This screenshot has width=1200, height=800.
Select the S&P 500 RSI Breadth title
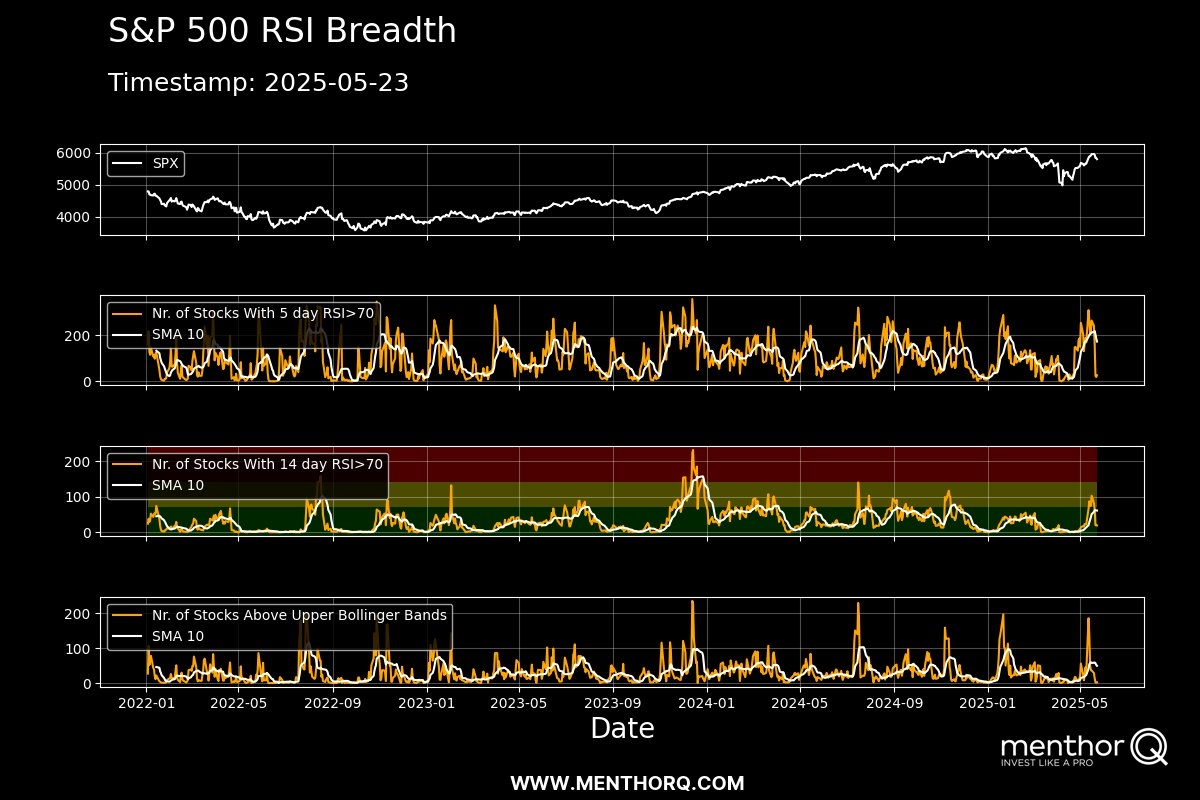click(282, 32)
